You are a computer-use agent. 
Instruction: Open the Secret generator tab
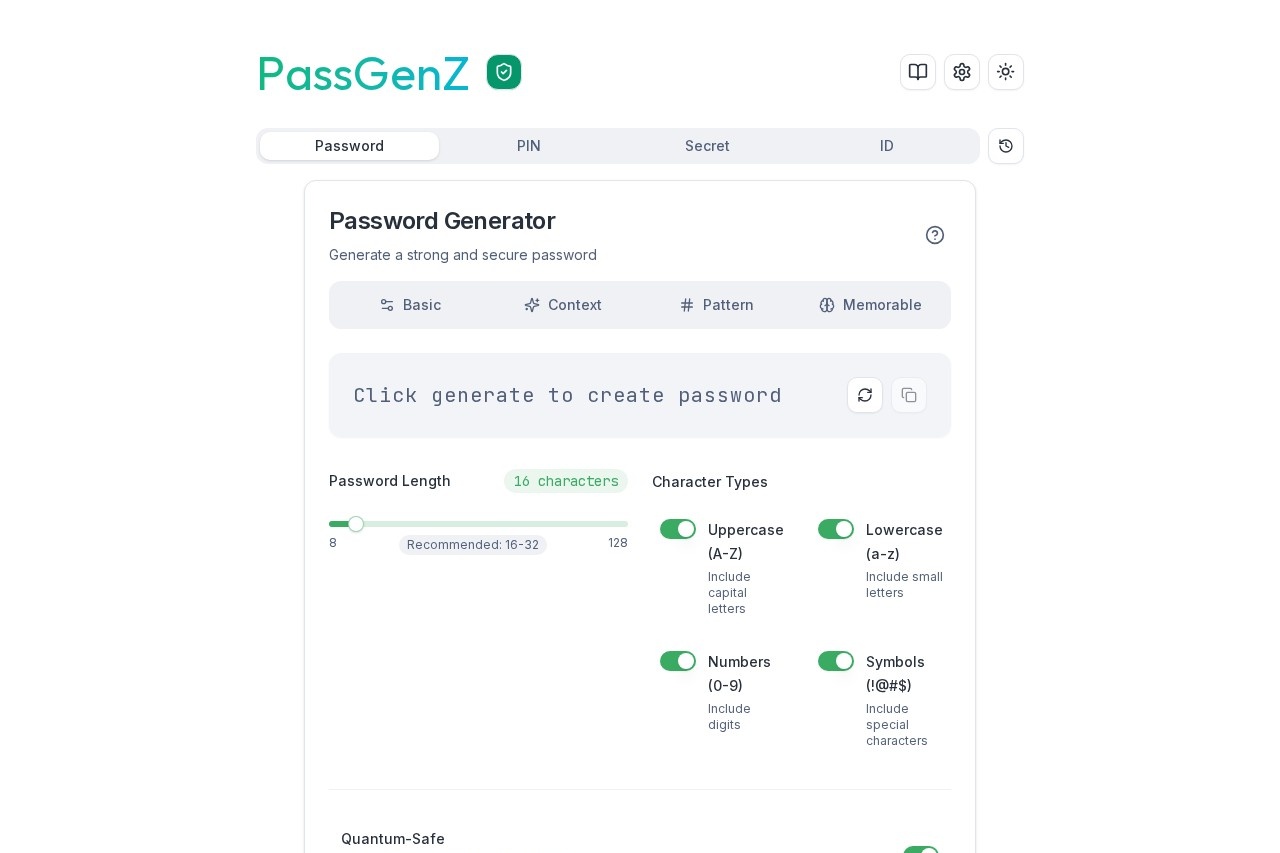coord(707,146)
